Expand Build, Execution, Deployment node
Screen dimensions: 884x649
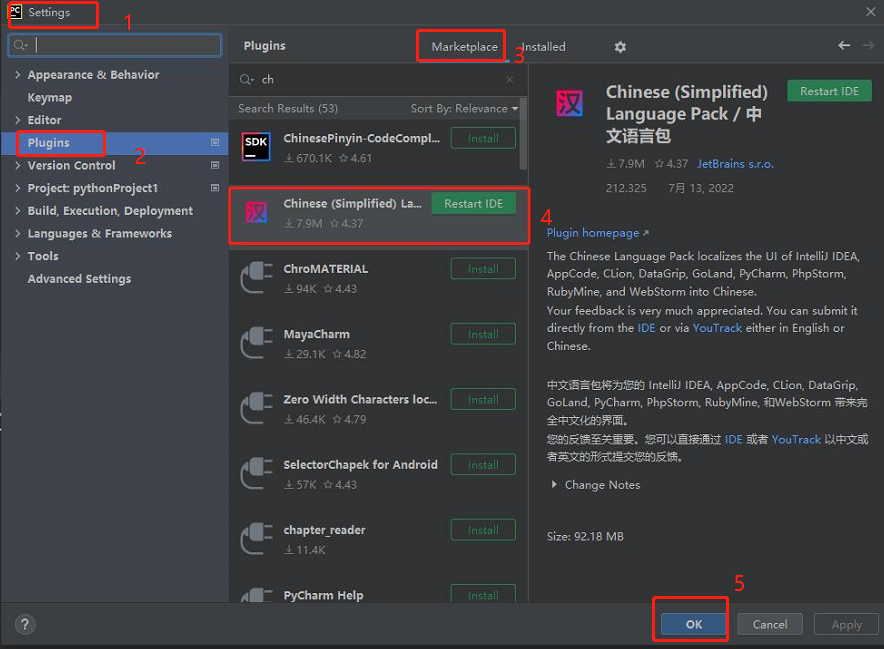pos(17,210)
